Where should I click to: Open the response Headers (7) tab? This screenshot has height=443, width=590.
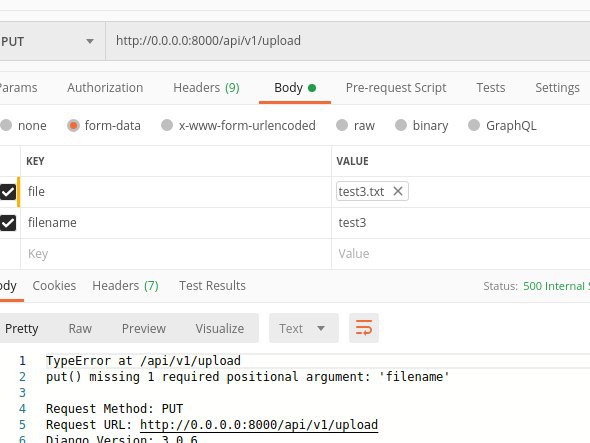pyautogui.click(x=125, y=286)
